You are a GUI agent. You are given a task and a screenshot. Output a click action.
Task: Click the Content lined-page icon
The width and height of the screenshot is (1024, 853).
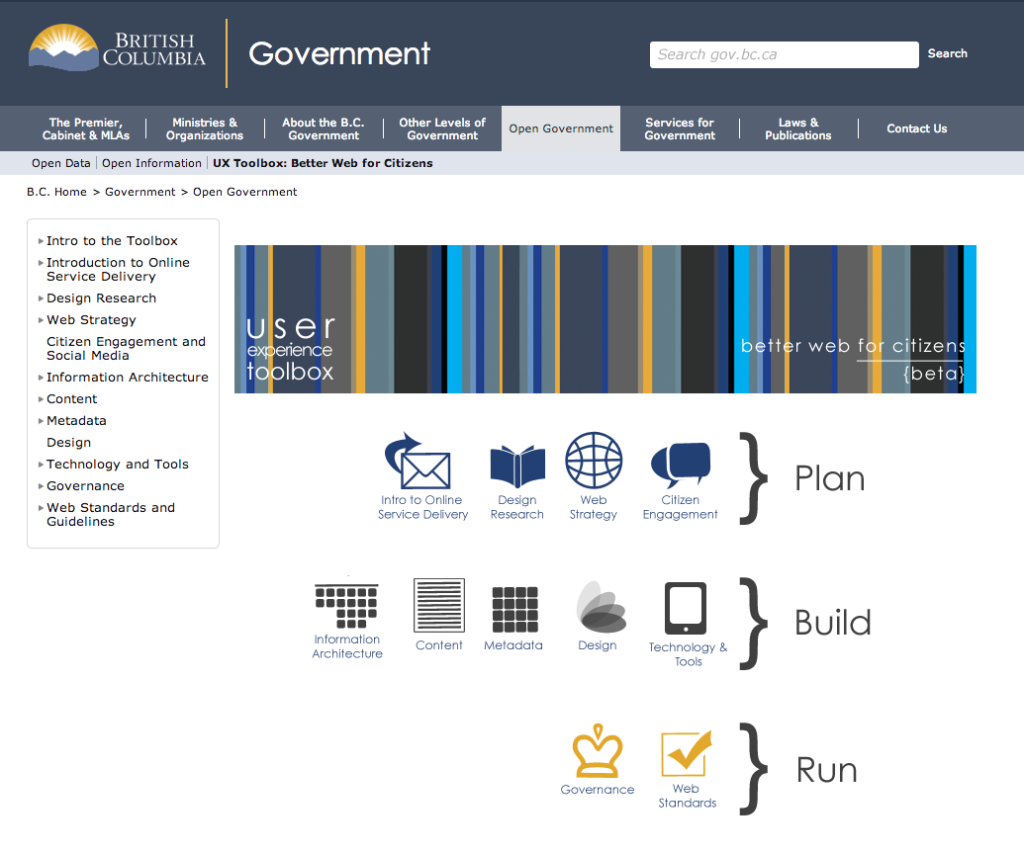[439, 605]
